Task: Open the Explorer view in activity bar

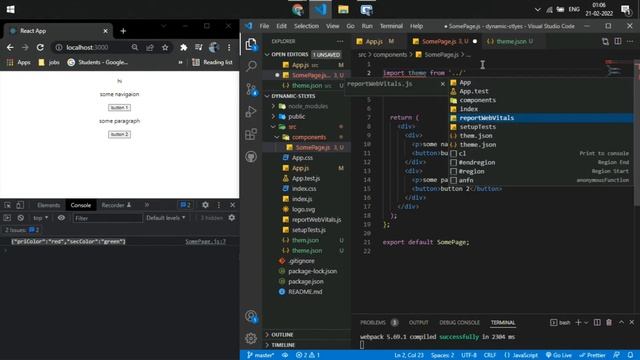Action: coord(251,44)
